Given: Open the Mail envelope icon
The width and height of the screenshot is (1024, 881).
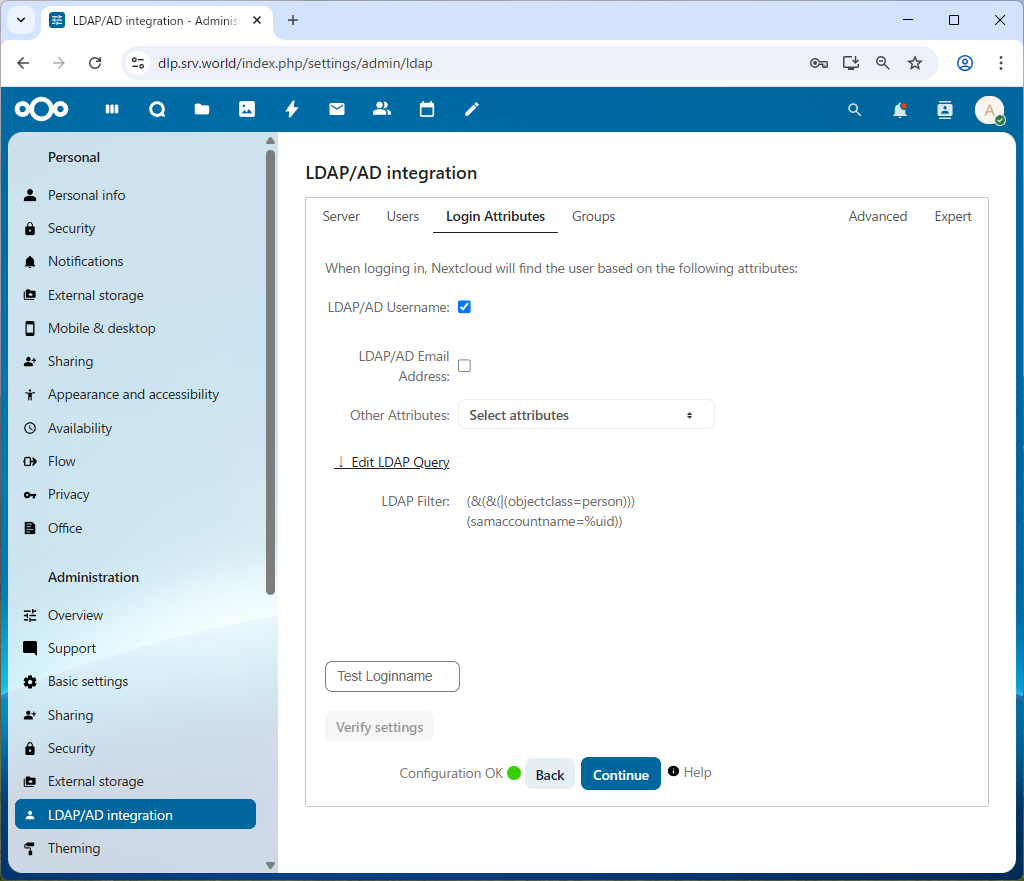Looking at the screenshot, I should coord(337,110).
